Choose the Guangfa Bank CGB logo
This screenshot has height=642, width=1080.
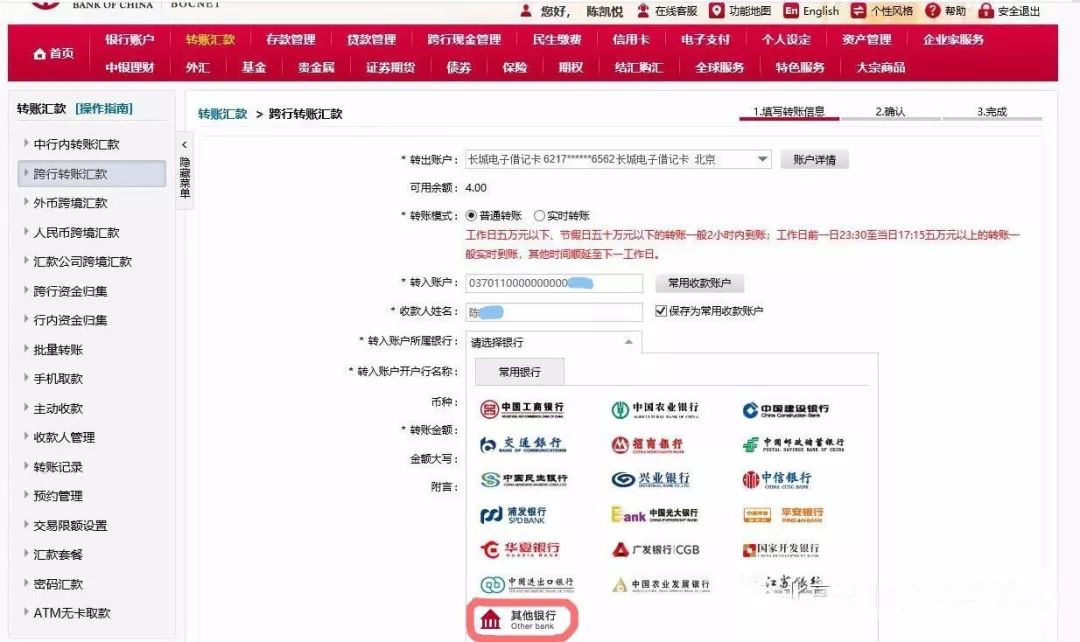[656, 550]
